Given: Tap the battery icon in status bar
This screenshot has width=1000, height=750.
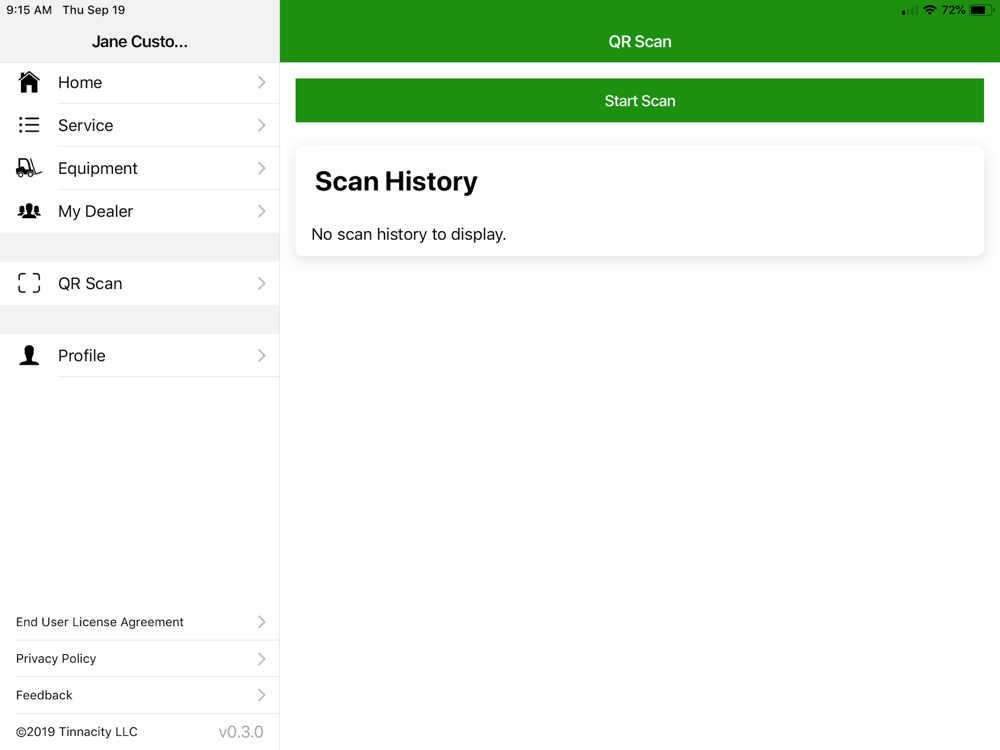Looking at the screenshot, I should click(x=980, y=10).
